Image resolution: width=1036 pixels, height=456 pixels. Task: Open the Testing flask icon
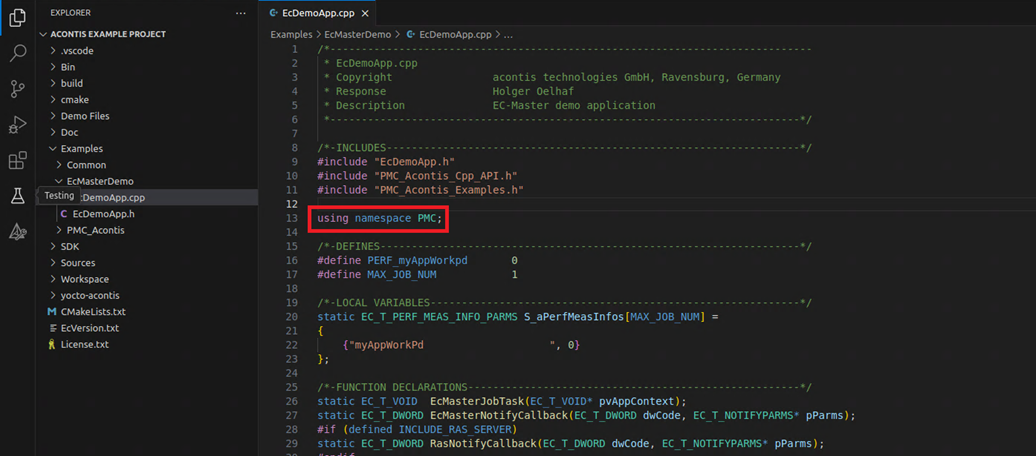(x=17, y=196)
